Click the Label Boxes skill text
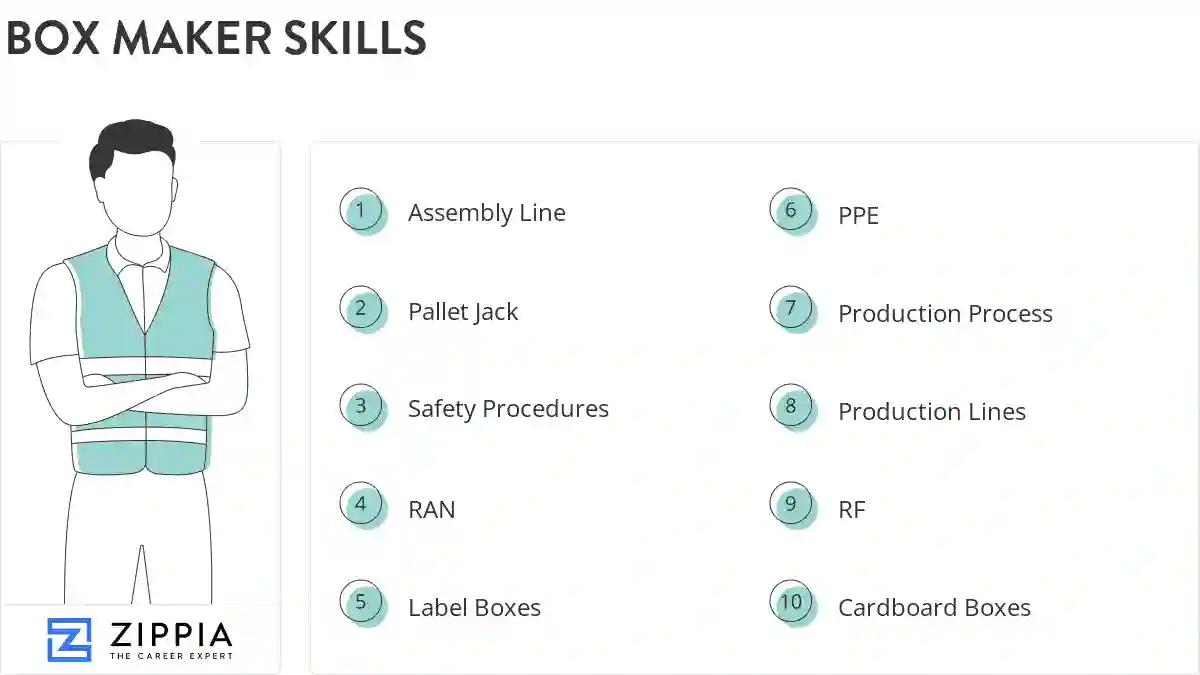 coord(474,608)
